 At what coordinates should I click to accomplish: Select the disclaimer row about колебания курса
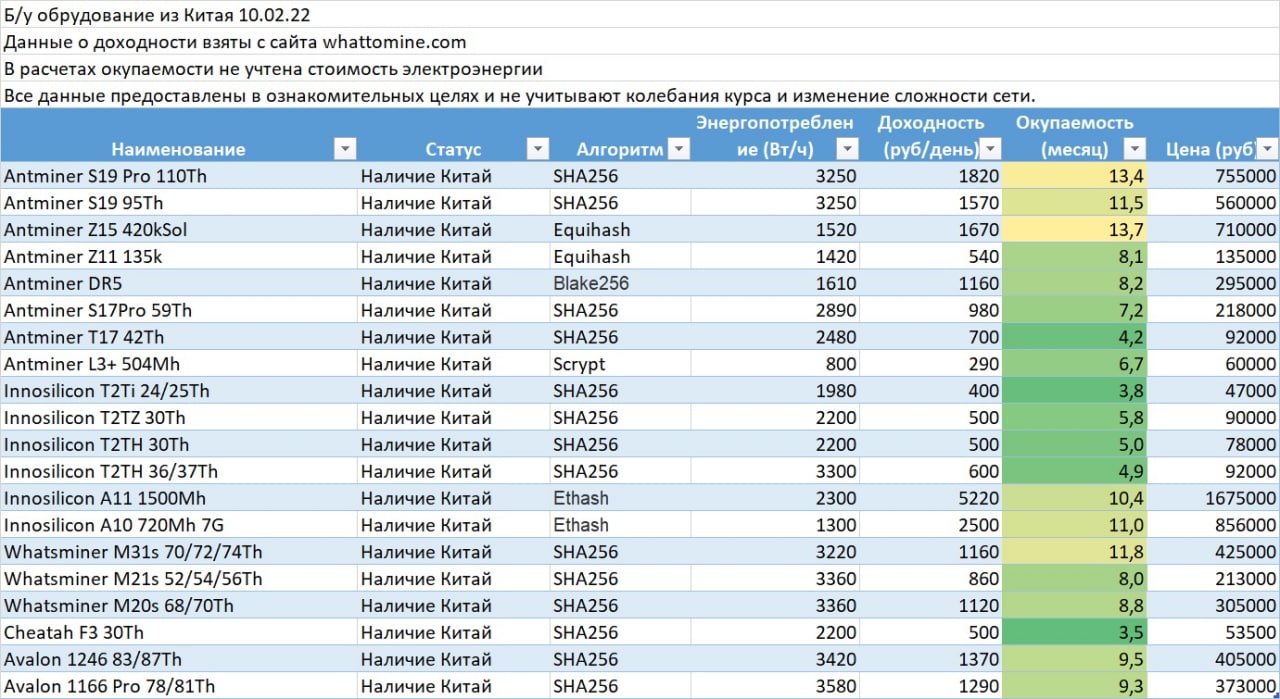[x=640, y=95]
